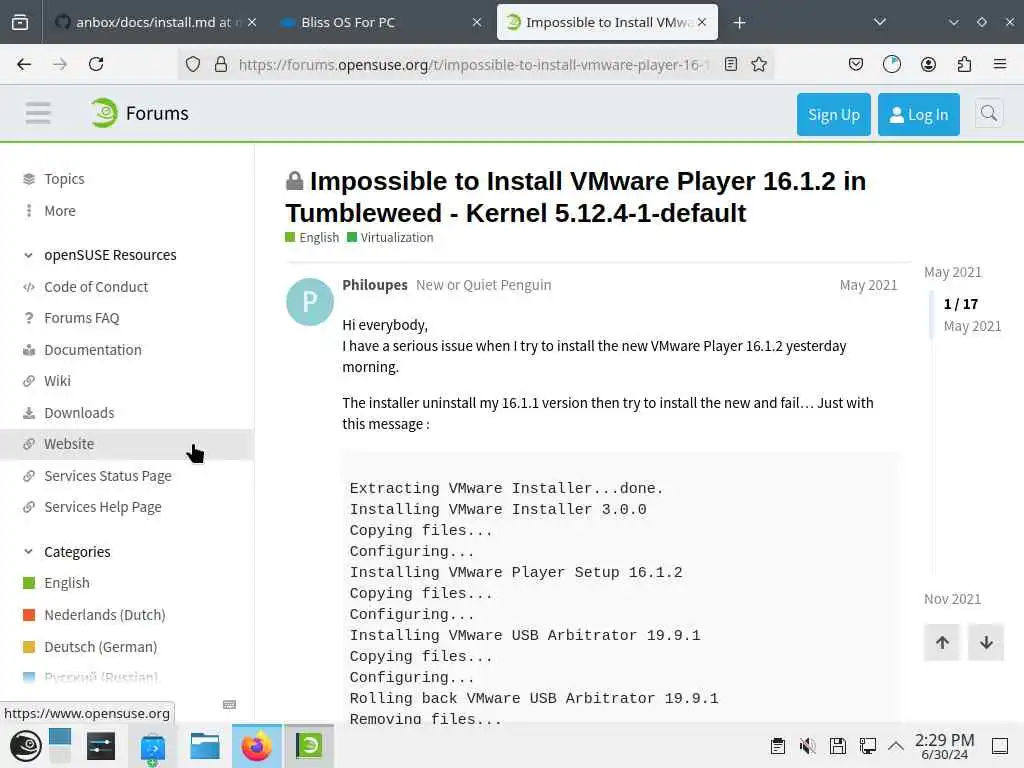Toggle reader view for this page
Viewport: 1024px width, 768px height.
click(x=731, y=64)
